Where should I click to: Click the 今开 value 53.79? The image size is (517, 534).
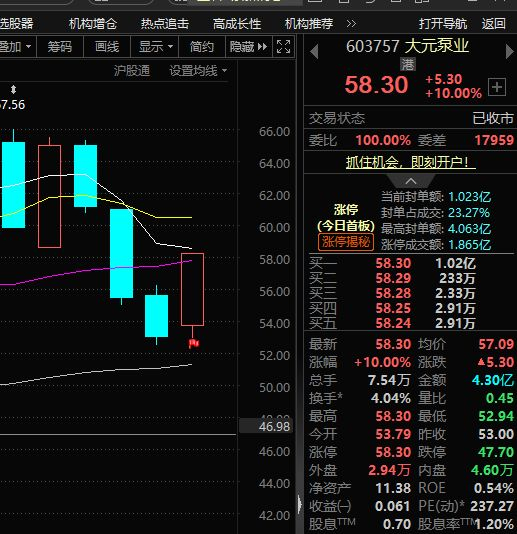(x=393, y=434)
